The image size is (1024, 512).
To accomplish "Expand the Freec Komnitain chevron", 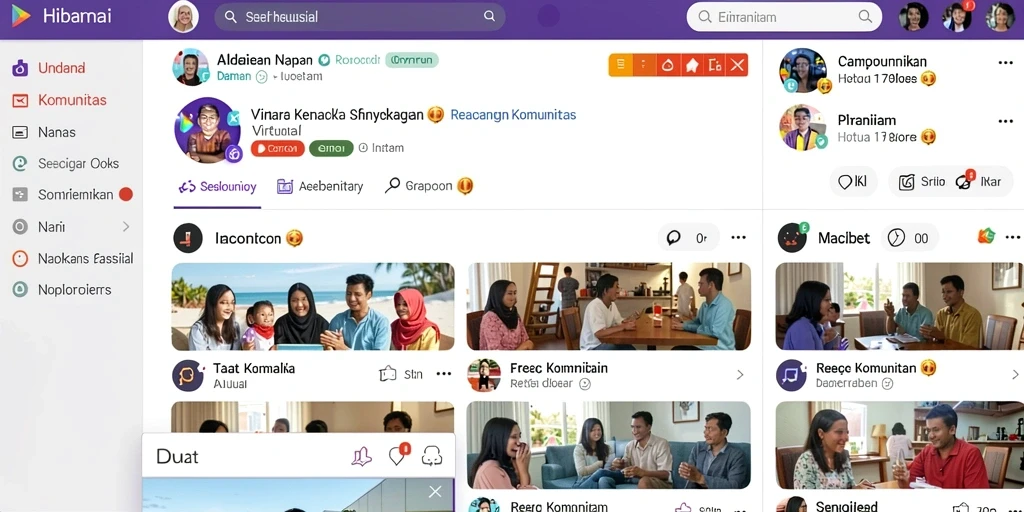I will [740, 375].
